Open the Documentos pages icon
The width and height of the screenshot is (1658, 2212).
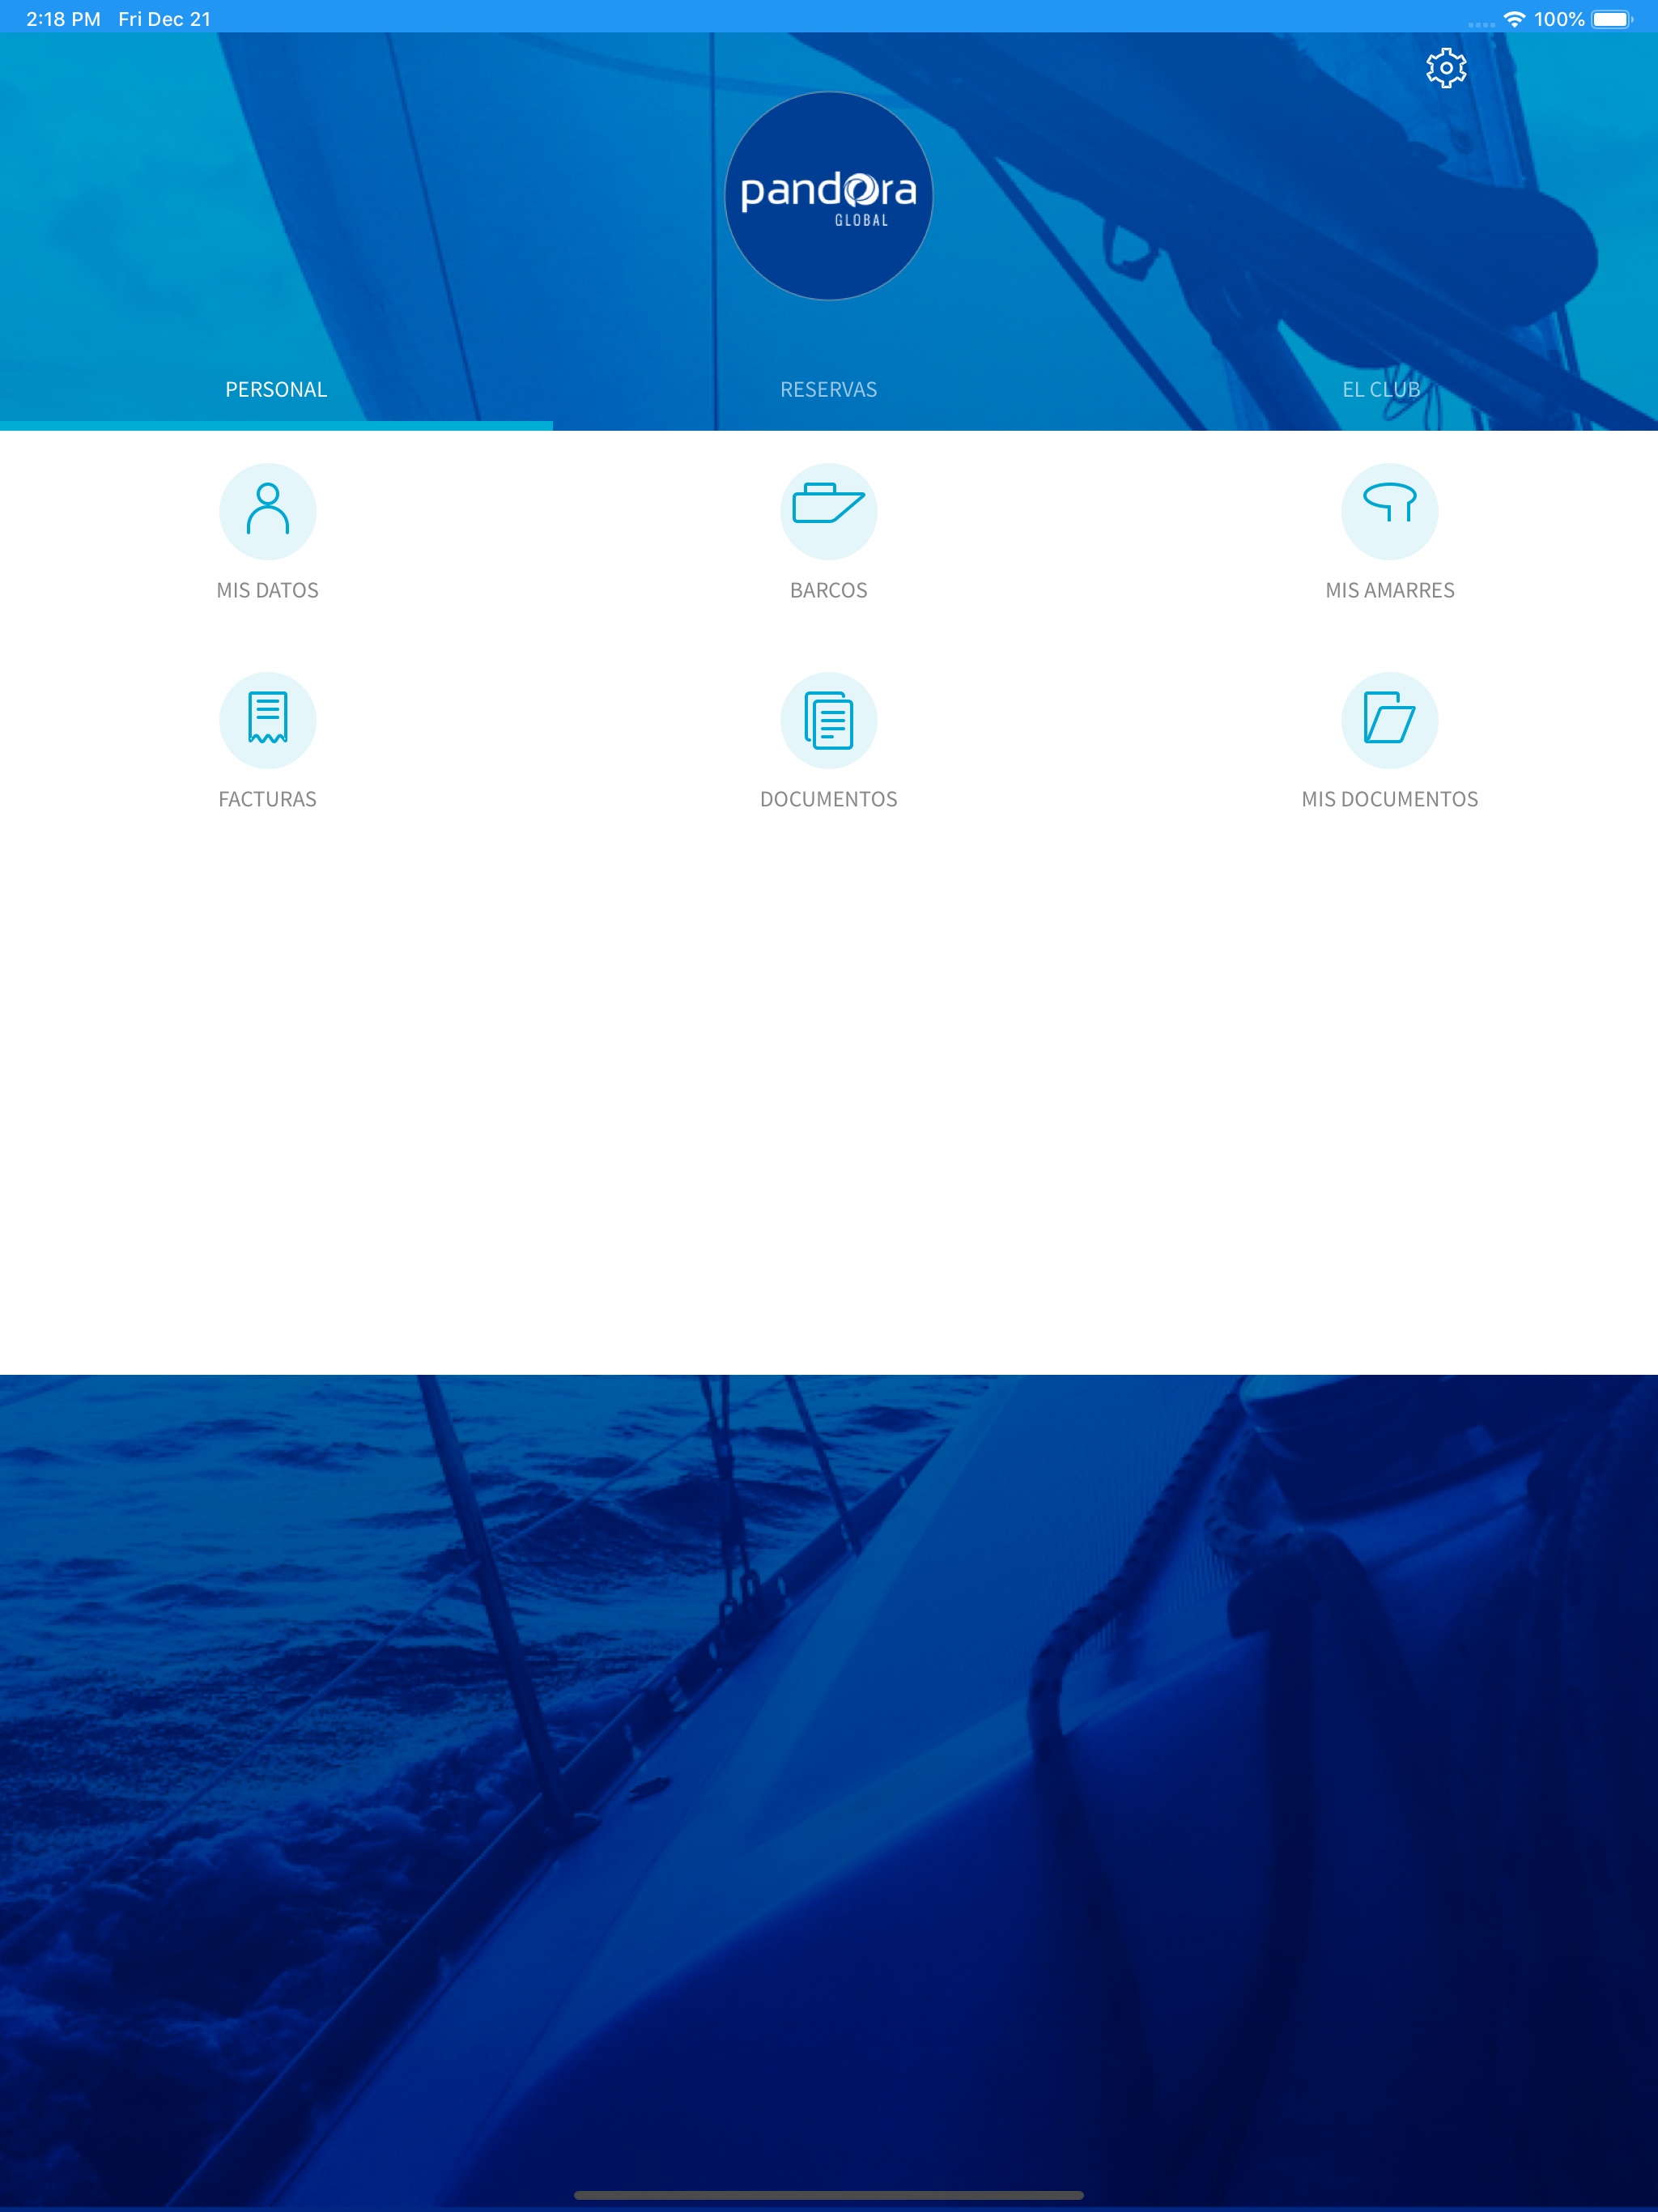coord(828,720)
